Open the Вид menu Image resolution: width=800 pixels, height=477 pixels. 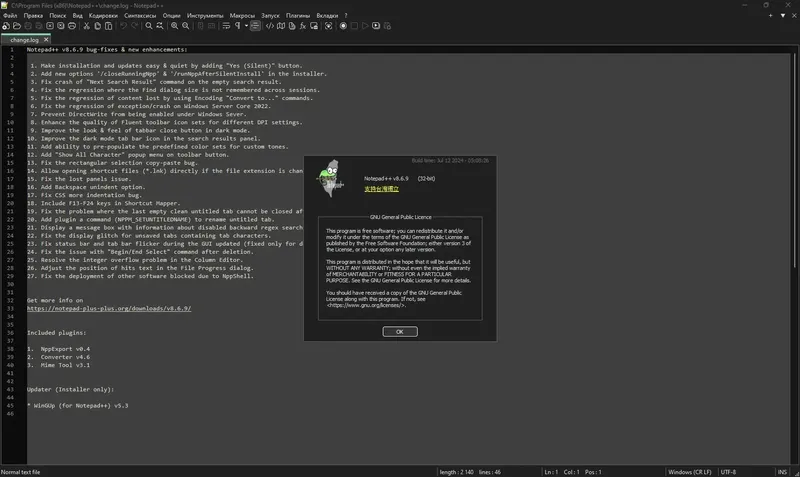tap(78, 15)
